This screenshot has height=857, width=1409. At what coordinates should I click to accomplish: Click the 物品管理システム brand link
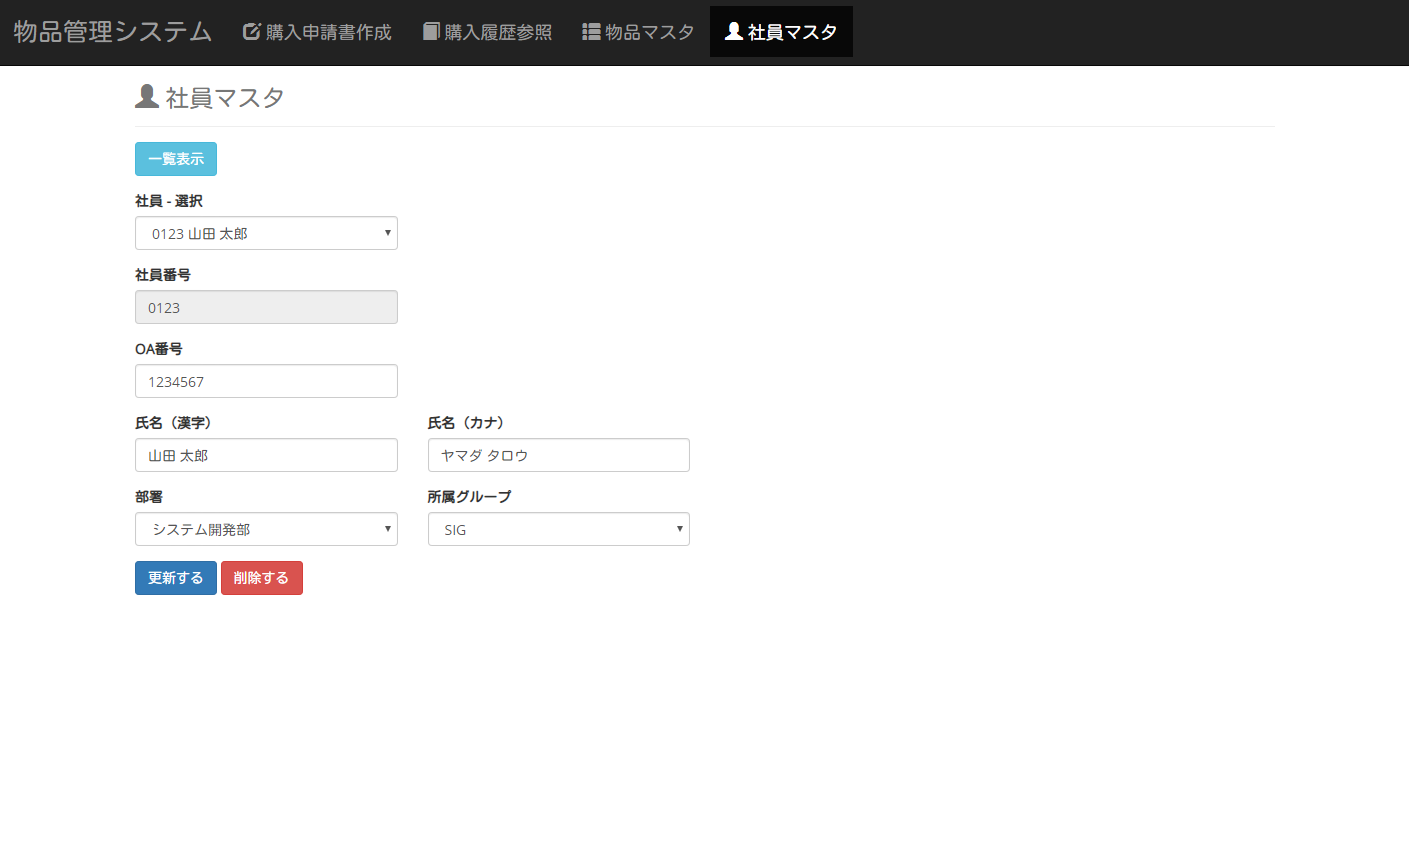[x=113, y=32]
